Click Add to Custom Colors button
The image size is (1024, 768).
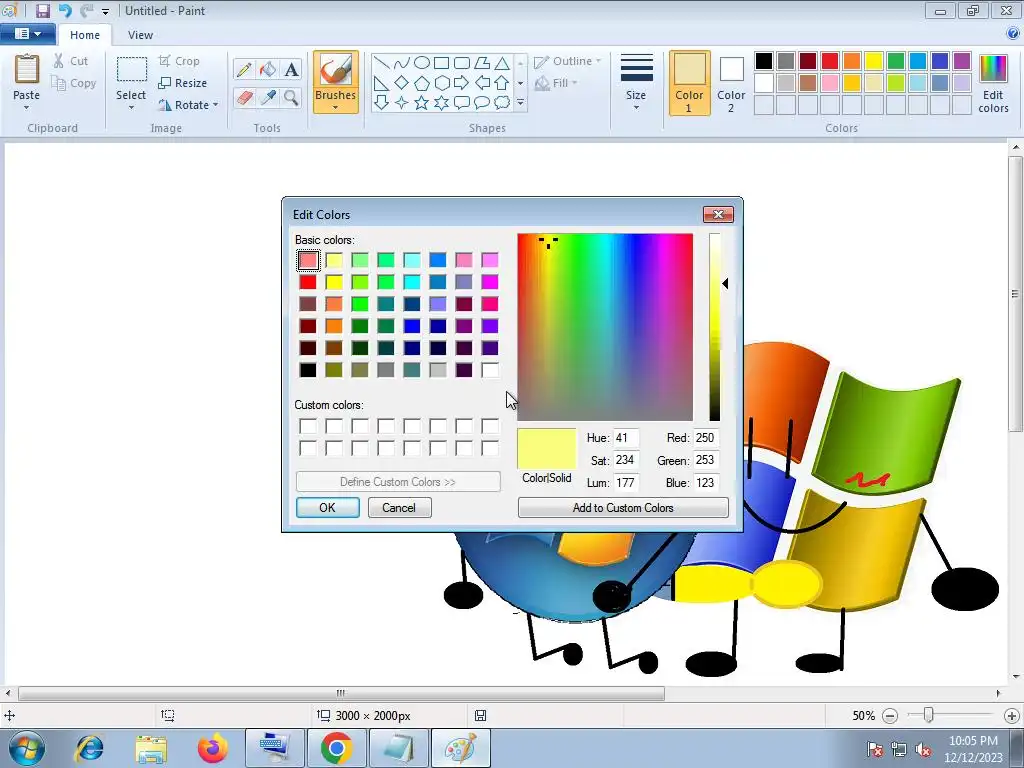tap(623, 507)
